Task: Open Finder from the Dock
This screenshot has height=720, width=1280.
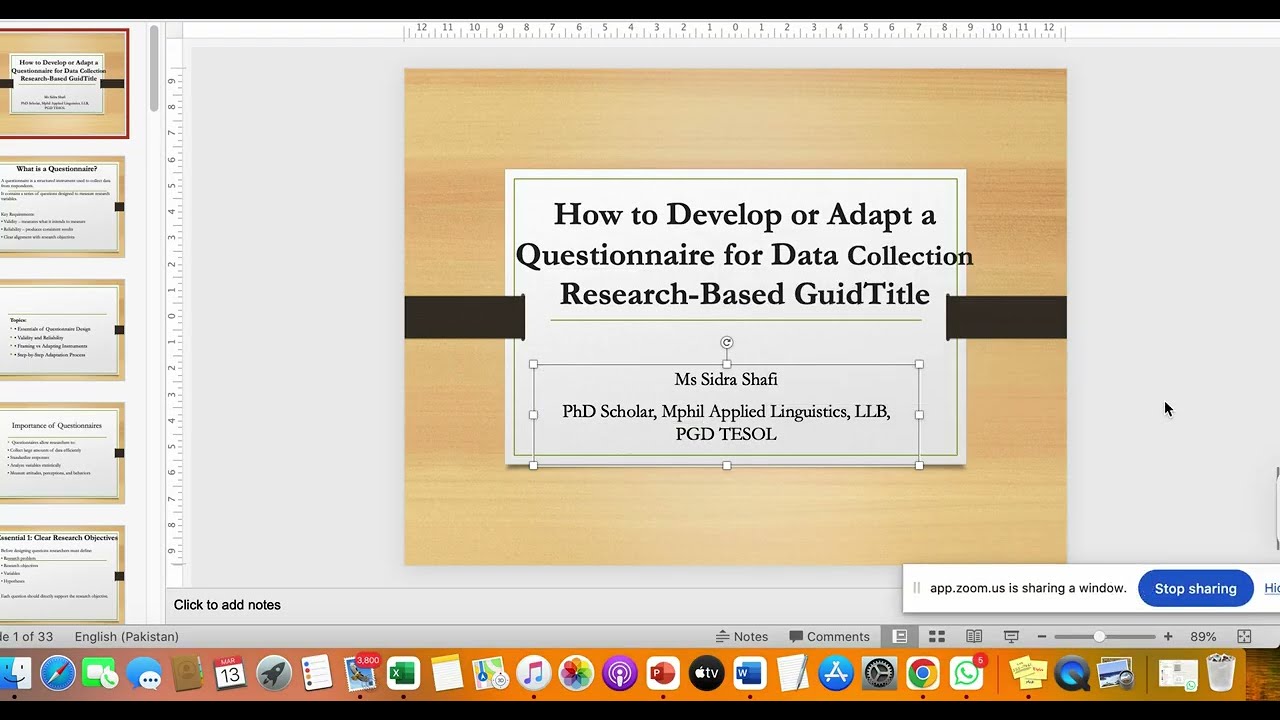Action: pyautogui.click(x=14, y=673)
